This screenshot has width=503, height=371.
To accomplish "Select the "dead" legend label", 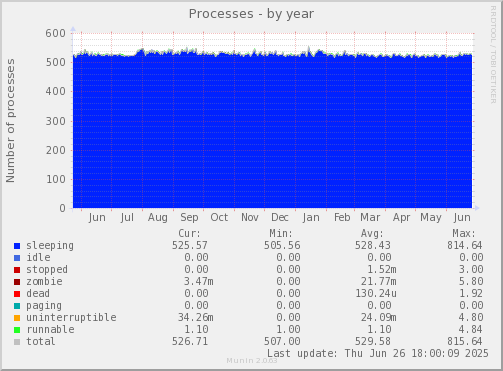I will click(38, 293).
